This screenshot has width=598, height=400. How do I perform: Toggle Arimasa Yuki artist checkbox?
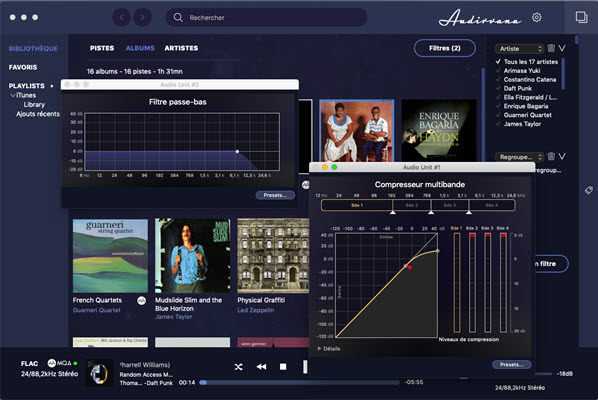coord(498,71)
